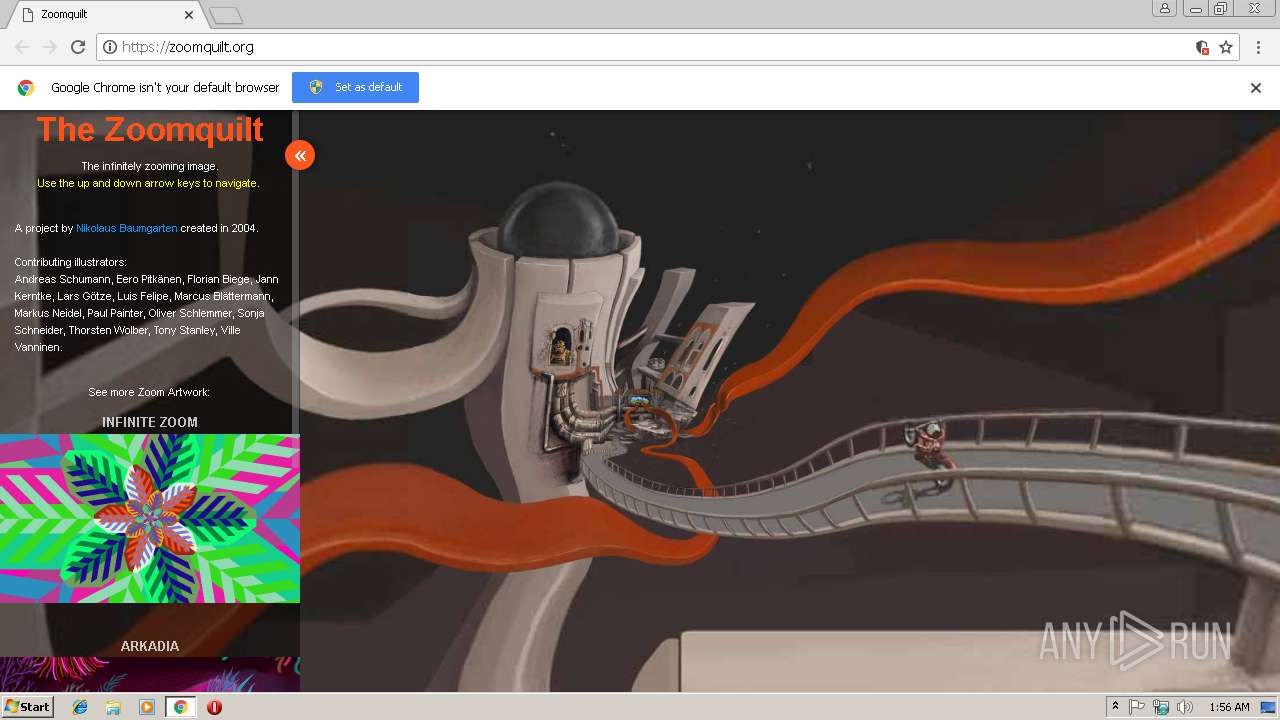Image resolution: width=1280 pixels, height=720 pixels.
Task: Click the clock showing 1:56 AM
Action: click(1229, 707)
